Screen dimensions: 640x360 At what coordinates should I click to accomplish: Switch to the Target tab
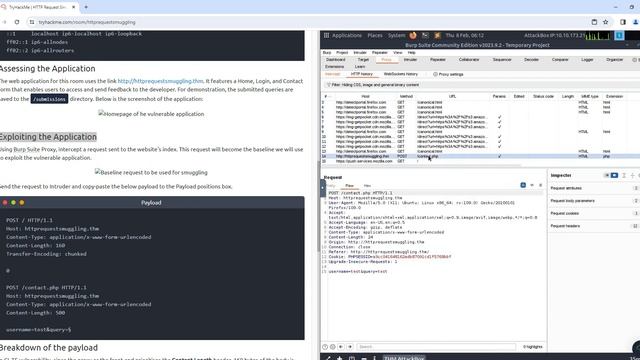[363, 60]
